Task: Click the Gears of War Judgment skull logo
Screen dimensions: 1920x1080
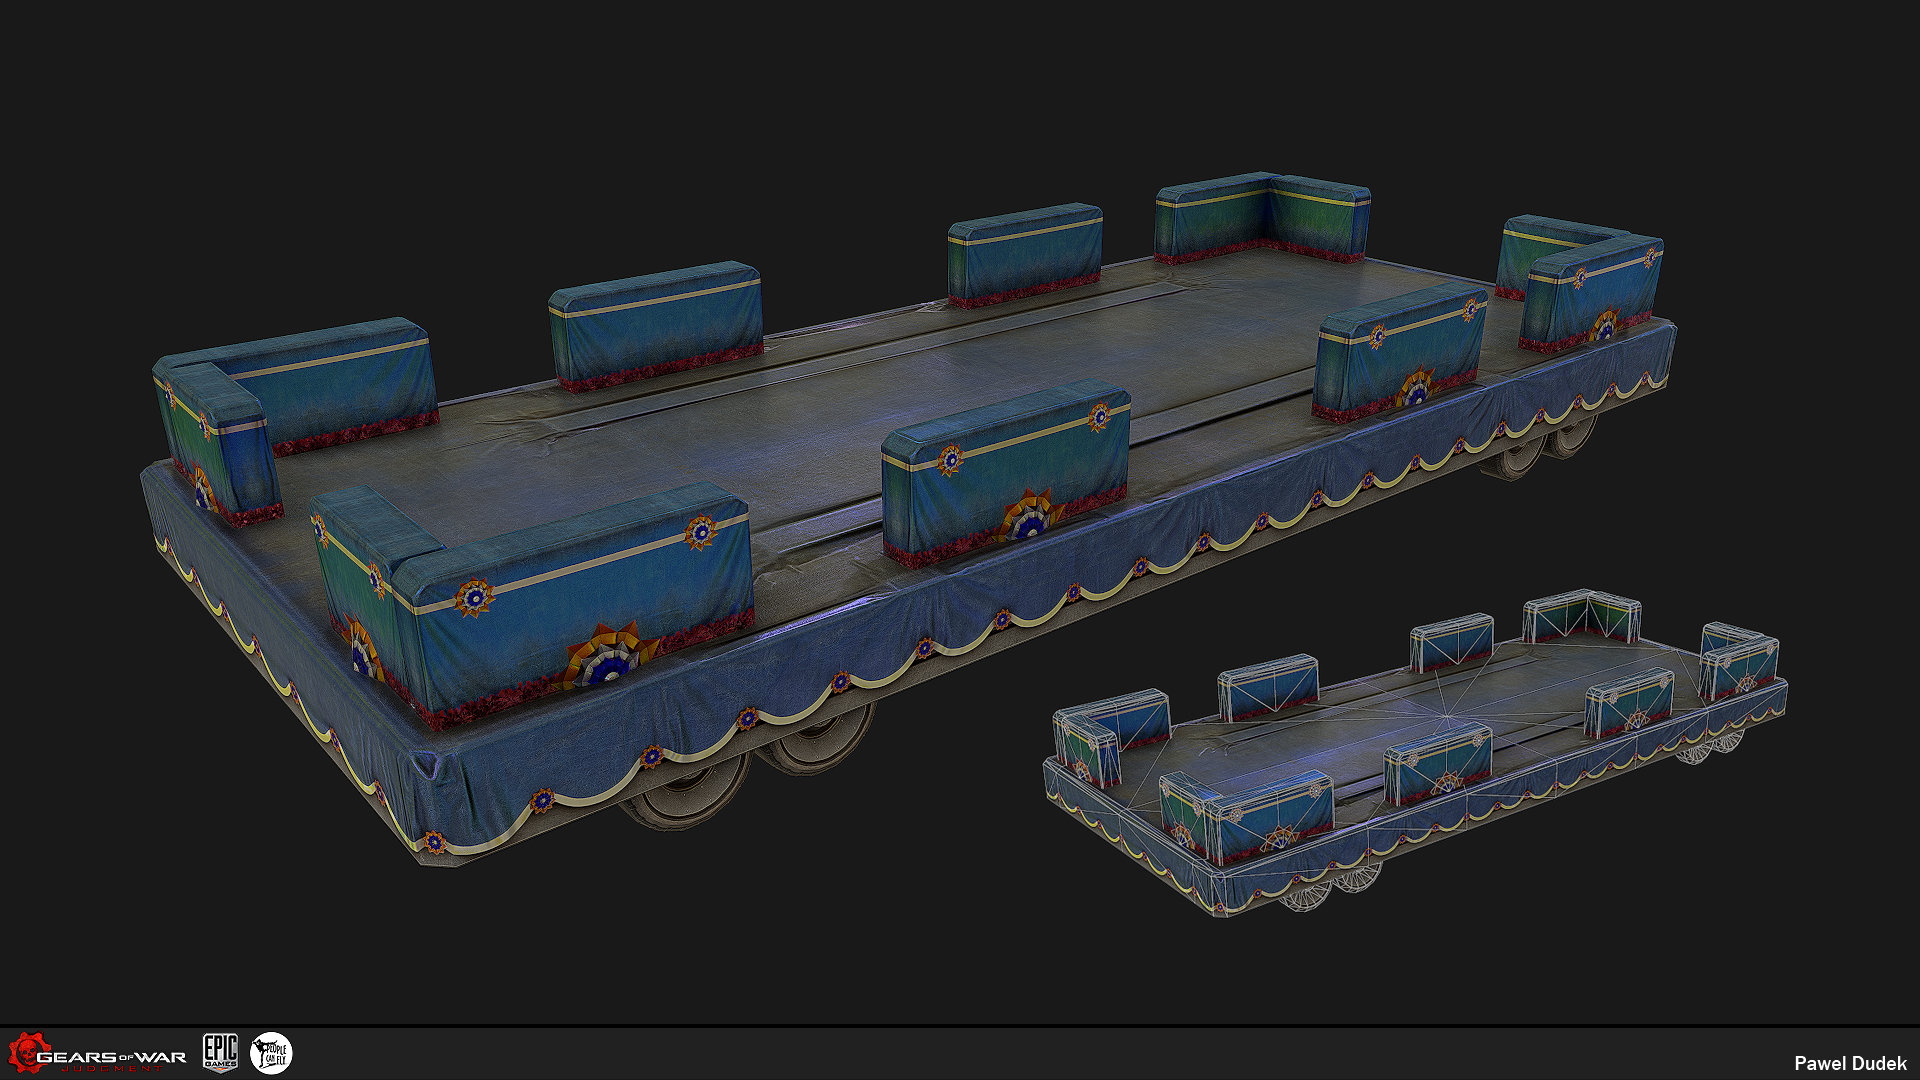Action: [26, 1052]
